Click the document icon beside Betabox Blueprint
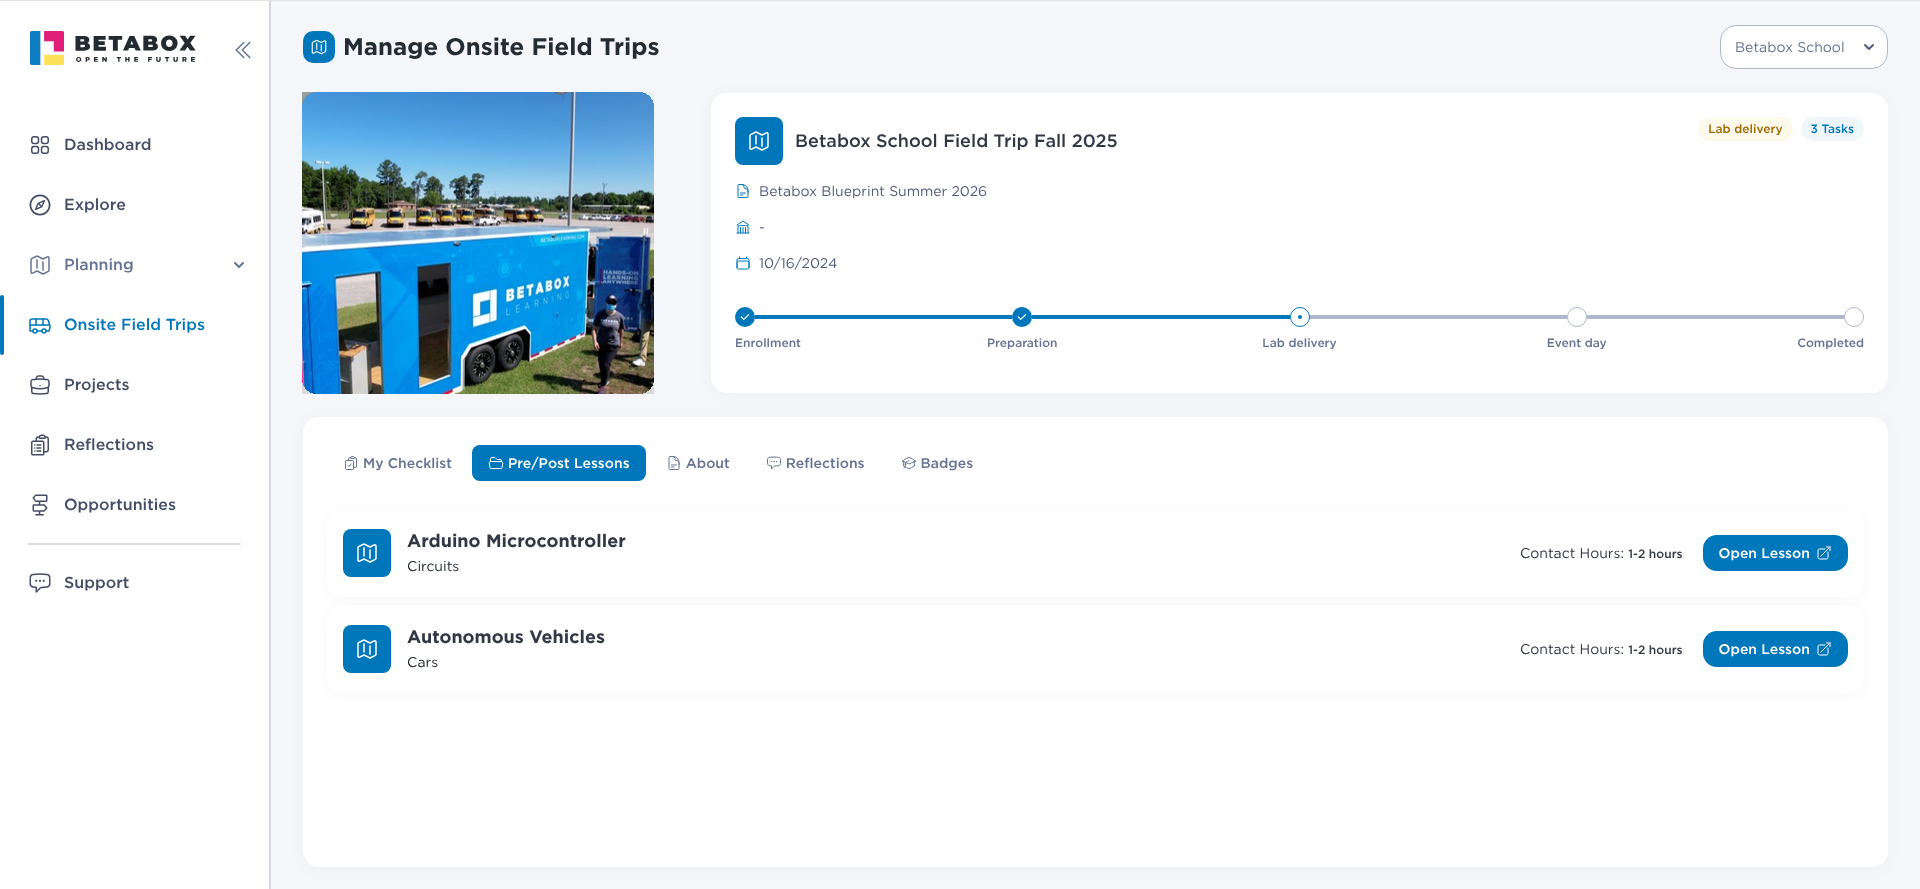Image resolution: width=1920 pixels, height=889 pixels. [x=743, y=191]
